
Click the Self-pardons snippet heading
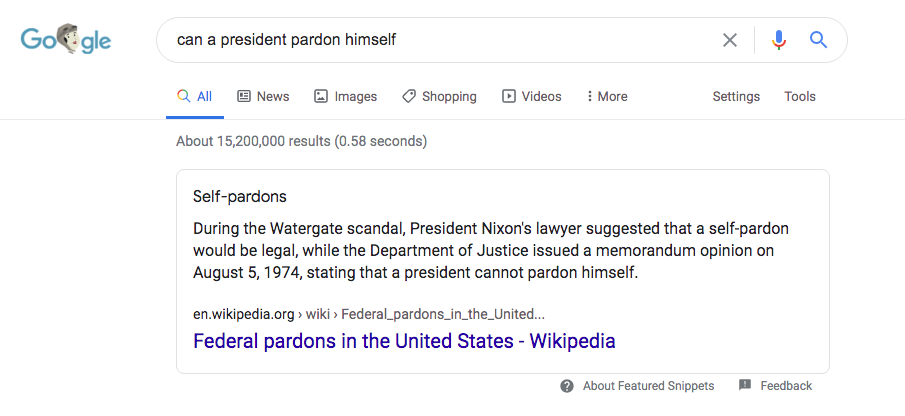point(240,197)
